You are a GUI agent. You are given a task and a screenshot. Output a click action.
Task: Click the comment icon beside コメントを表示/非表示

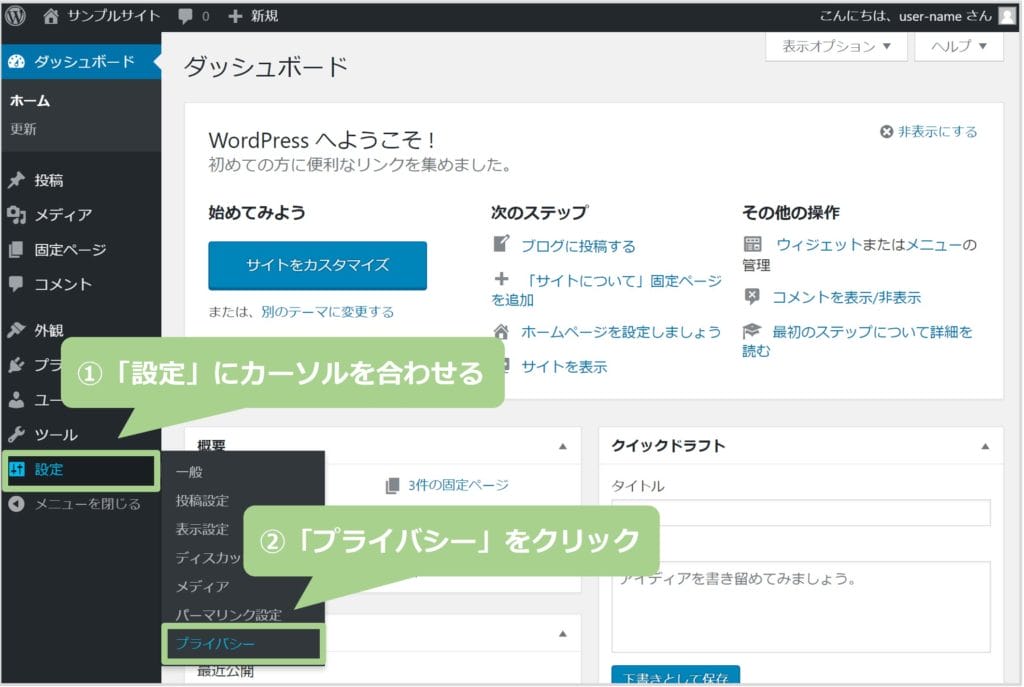tap(752, 296)
